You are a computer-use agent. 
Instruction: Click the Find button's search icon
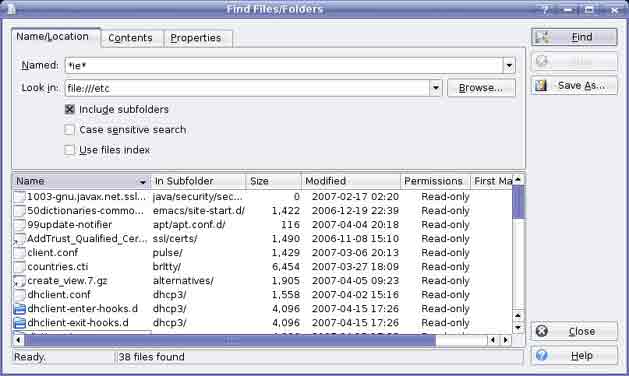pyautogui.click(x=542, y=37)
